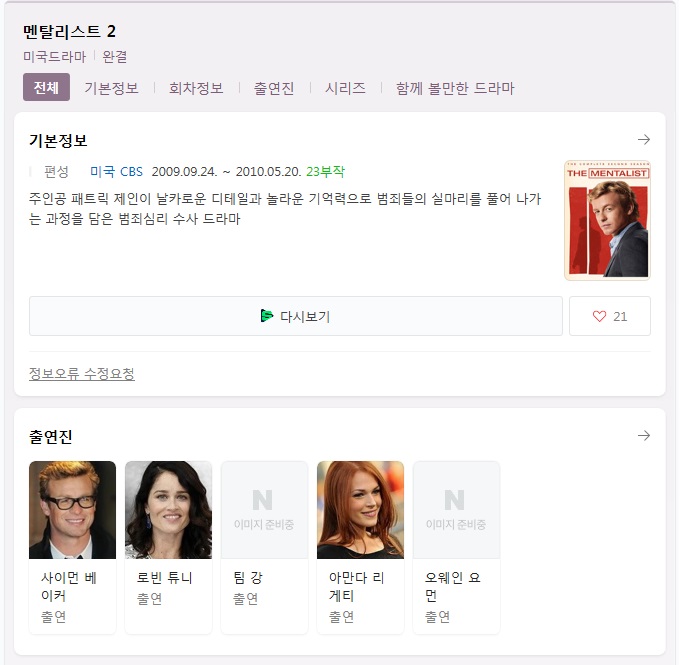This screenshot has height=665, width=683.
Task: Open The Mentalist poster thumbnail
Action: pos(607,220)
